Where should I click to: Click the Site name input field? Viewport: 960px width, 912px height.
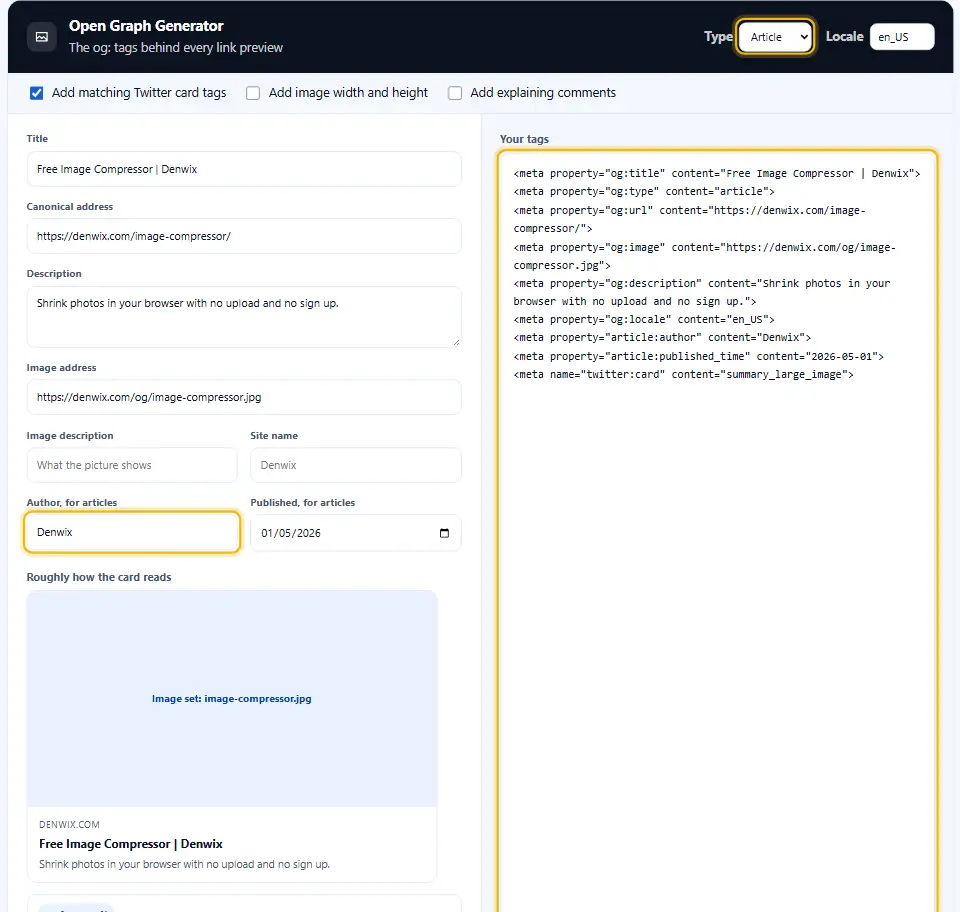tap(356, 465)
